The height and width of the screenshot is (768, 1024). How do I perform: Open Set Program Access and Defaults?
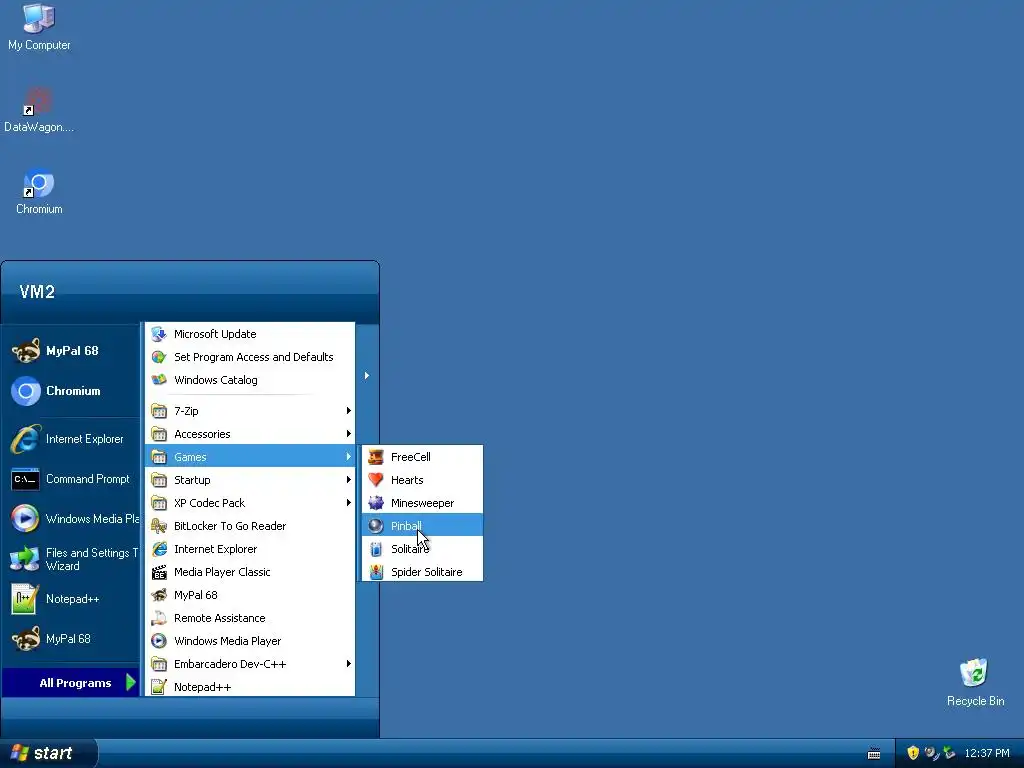pyautogui.click(x=250, y=357)
